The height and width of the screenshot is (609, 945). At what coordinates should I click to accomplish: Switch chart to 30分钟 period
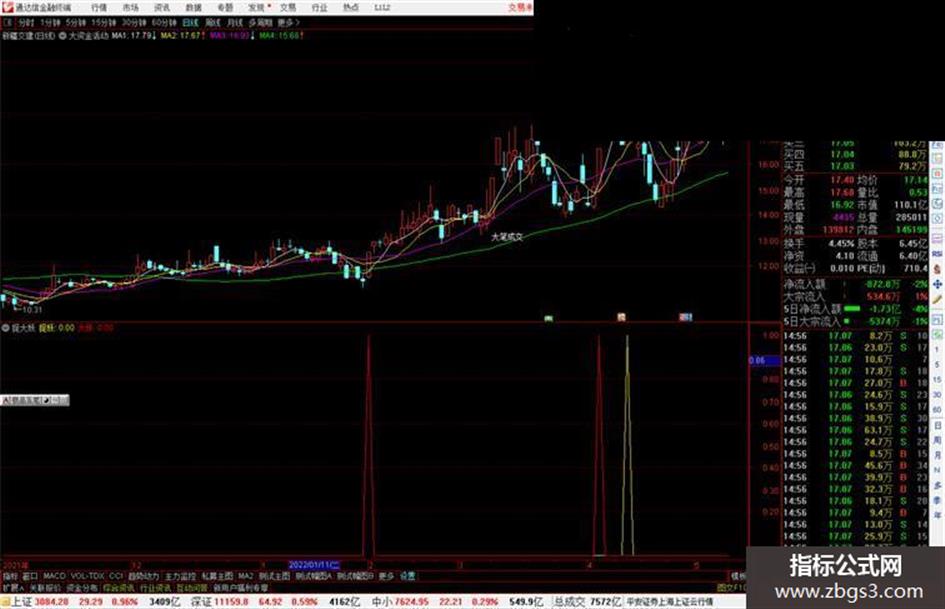click(x=134, y=22)
